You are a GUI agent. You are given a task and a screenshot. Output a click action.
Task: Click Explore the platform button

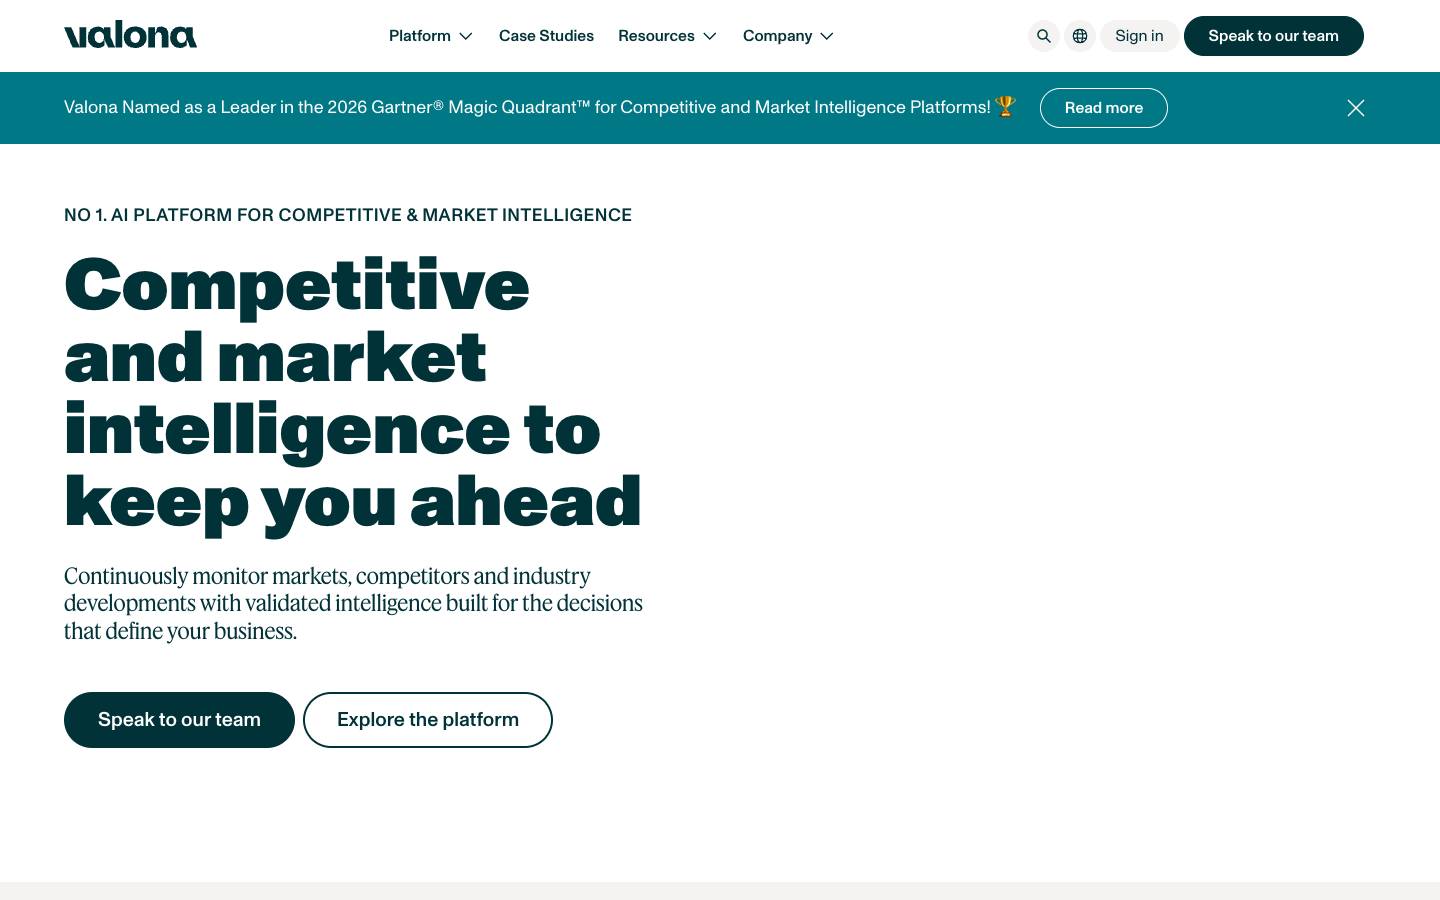pos(428,720)
